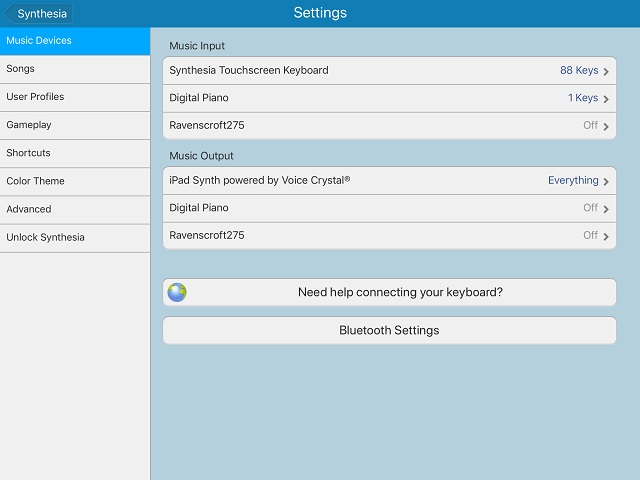This screenshot has width=640, height=480.
Task: Open iPad Synth powered by Voice Crystal
Action: coord(389,180)
